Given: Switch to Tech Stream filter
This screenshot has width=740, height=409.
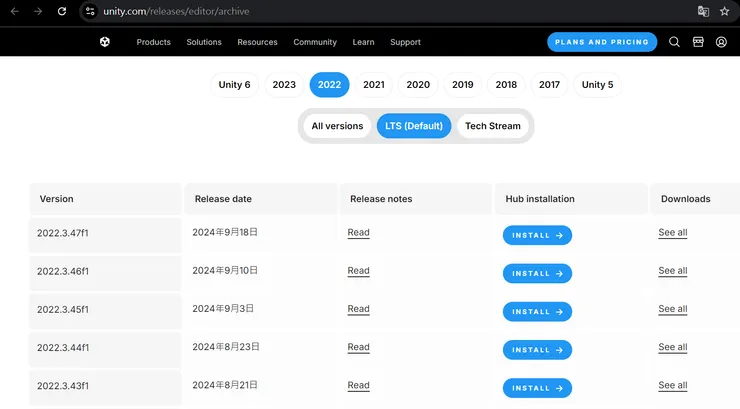Looking at the screenshot, I should (x=493, y=126).
